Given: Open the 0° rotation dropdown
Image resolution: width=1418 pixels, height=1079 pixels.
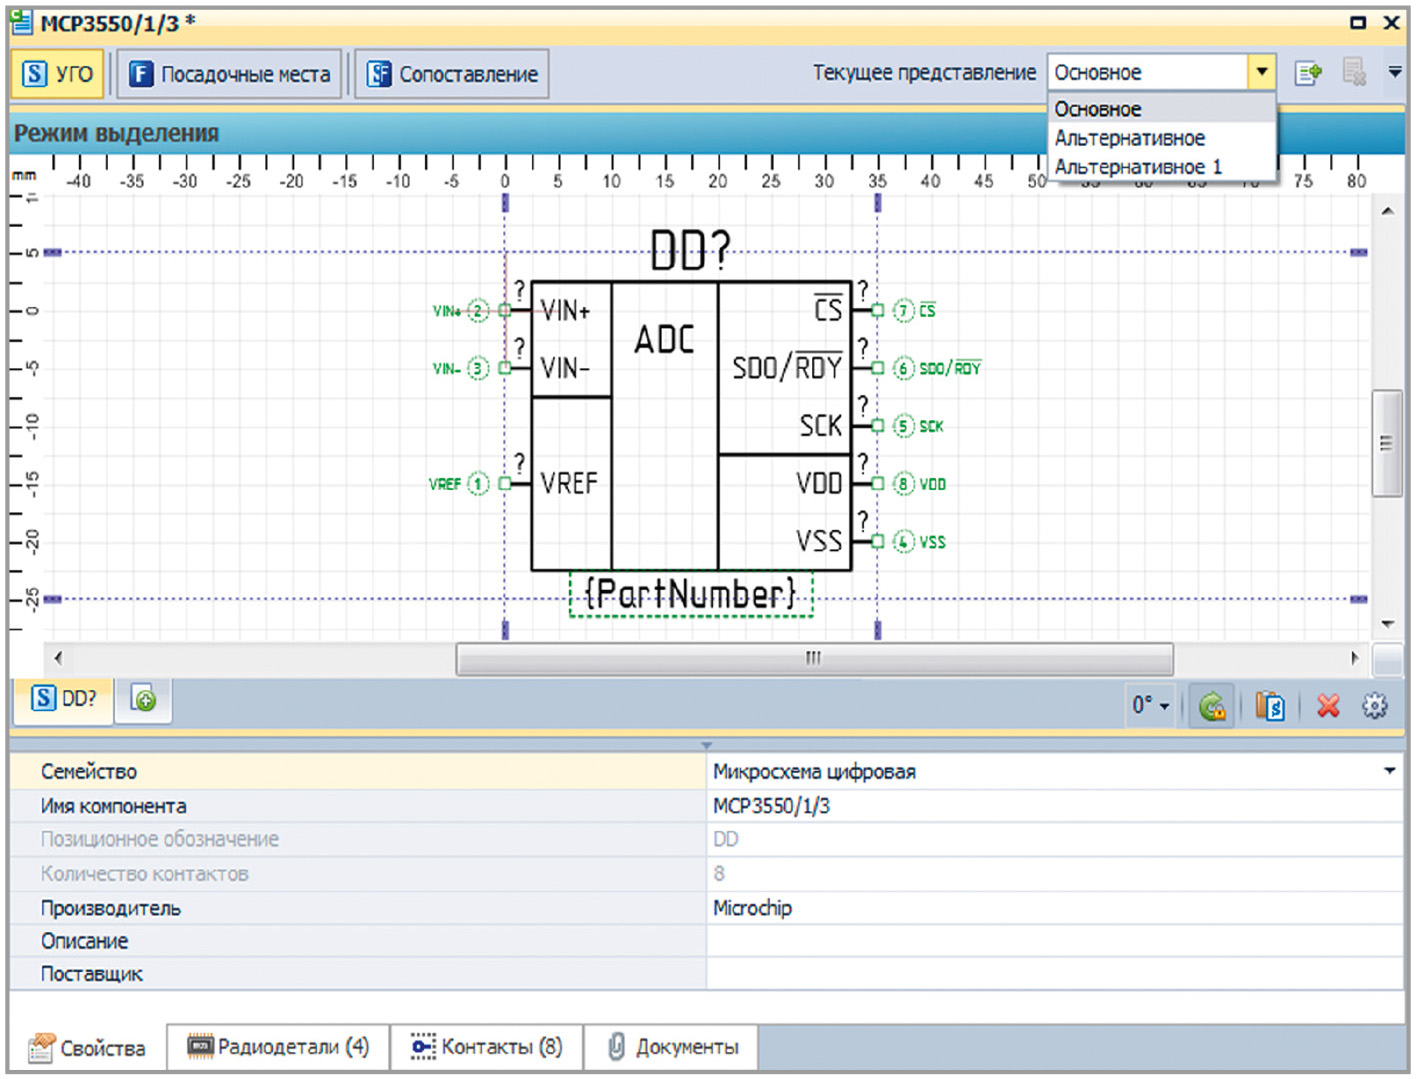Looking at the screenshot, I should pos(1150,706).
